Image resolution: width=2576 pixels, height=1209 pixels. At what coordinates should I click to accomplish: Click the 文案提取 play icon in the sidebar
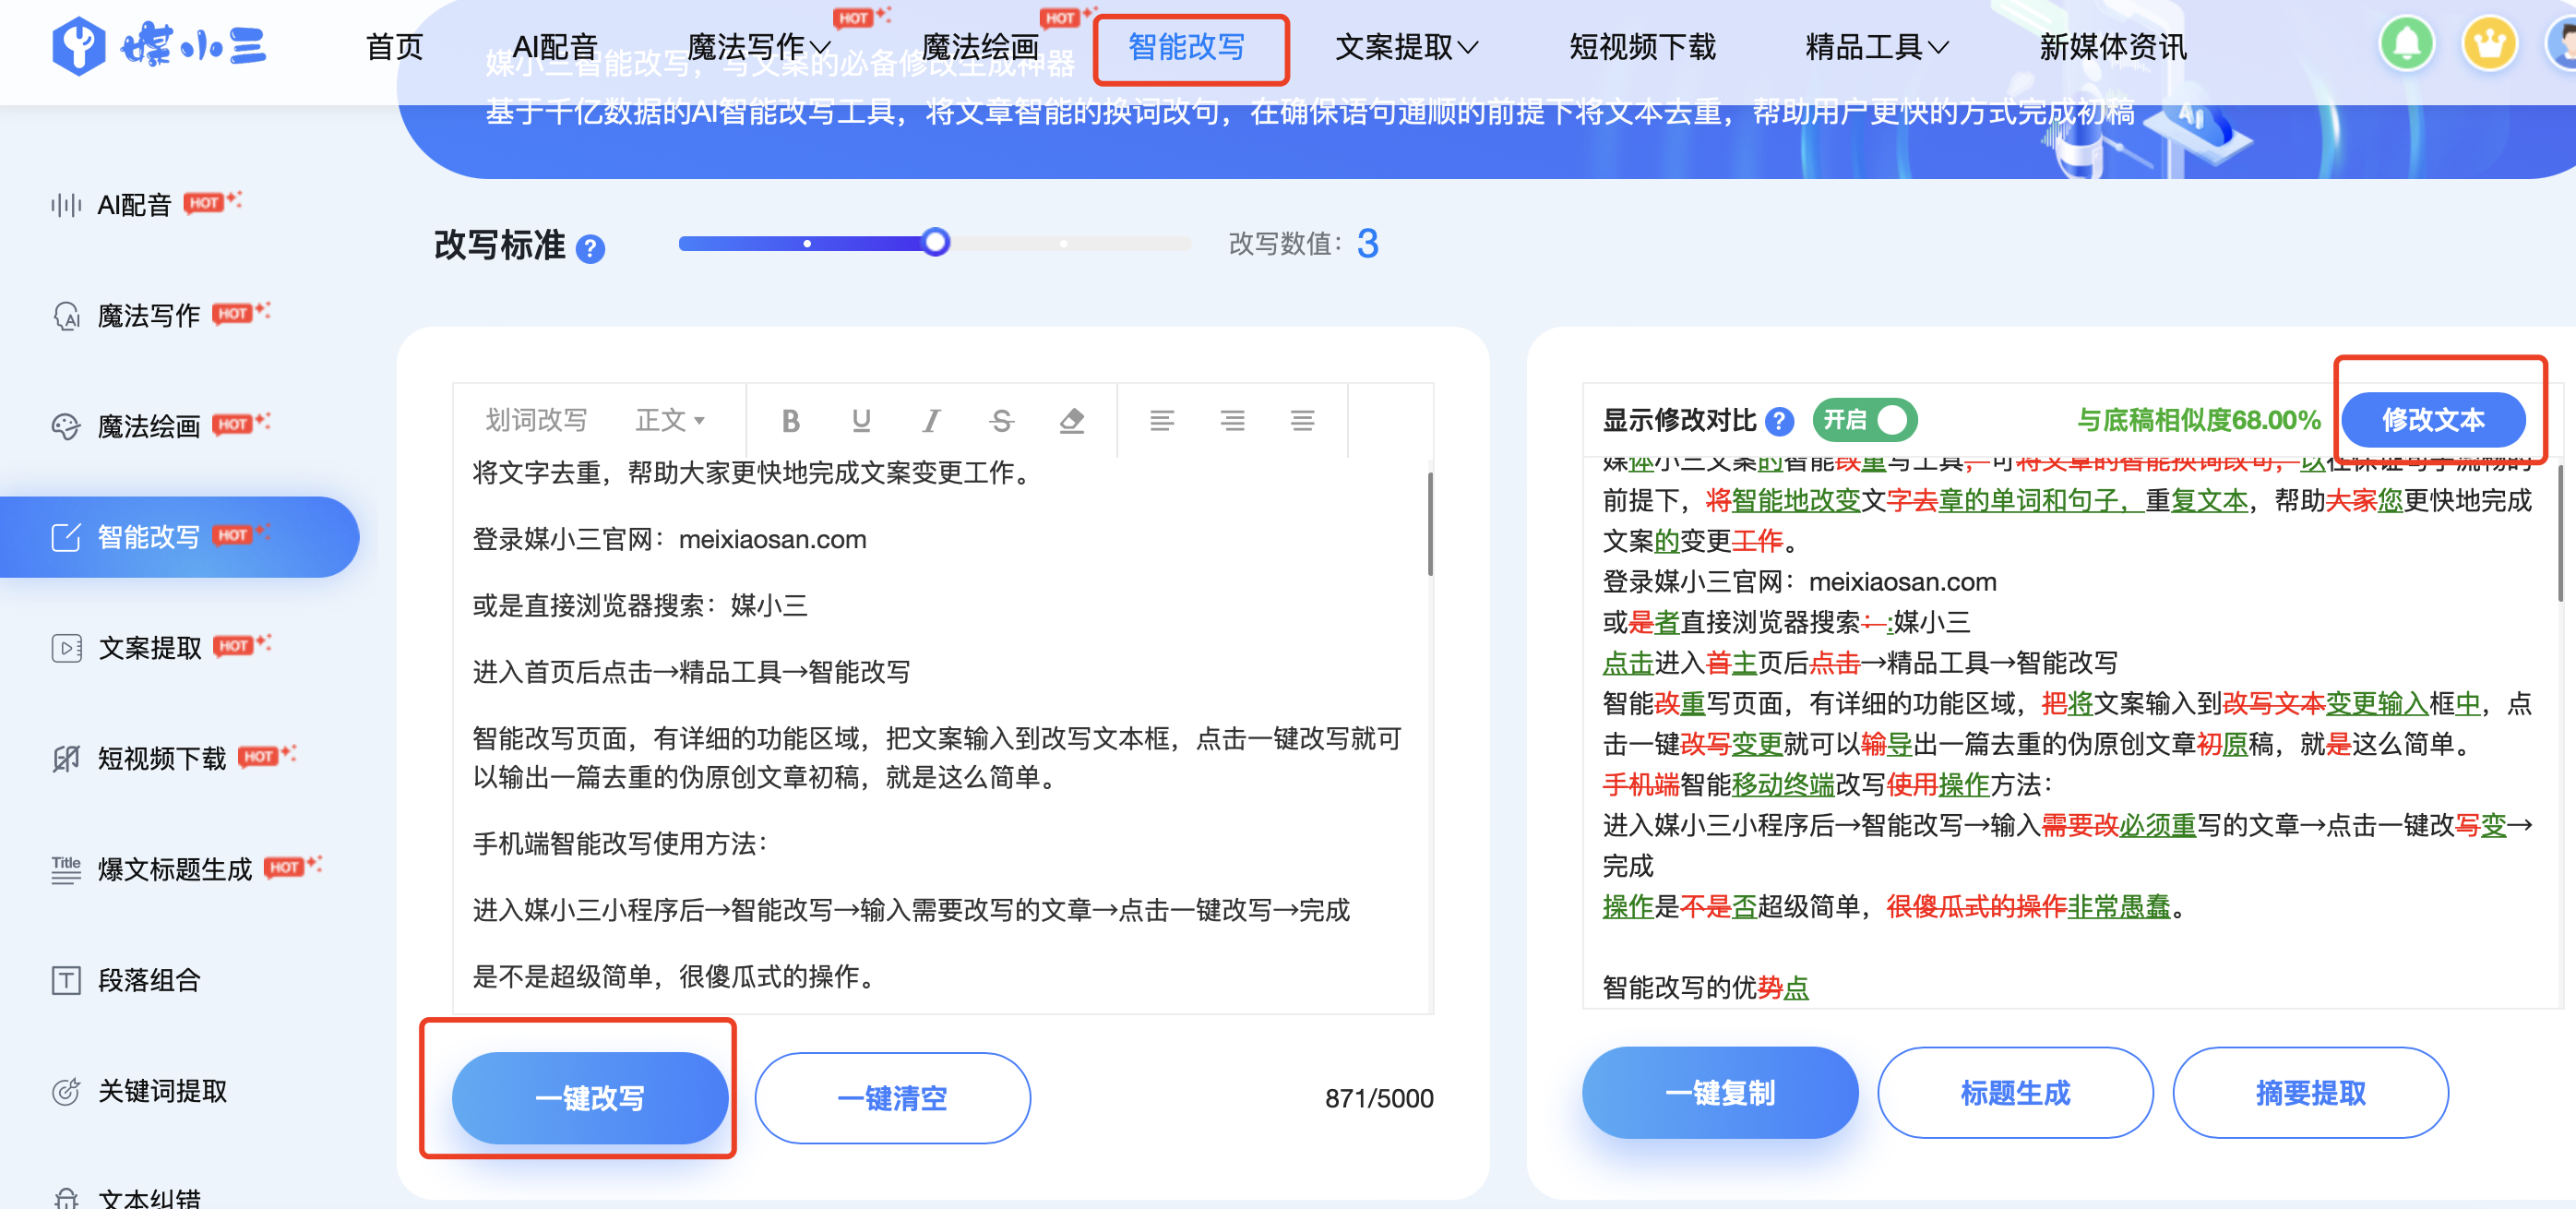(66, 648)
